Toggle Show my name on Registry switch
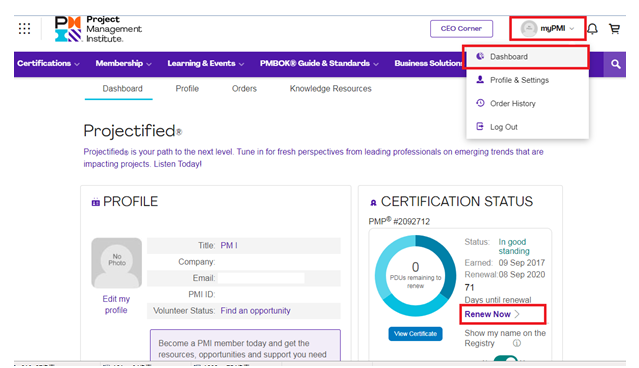This screenshot has height=368, width=639. [x=505, y=359]
